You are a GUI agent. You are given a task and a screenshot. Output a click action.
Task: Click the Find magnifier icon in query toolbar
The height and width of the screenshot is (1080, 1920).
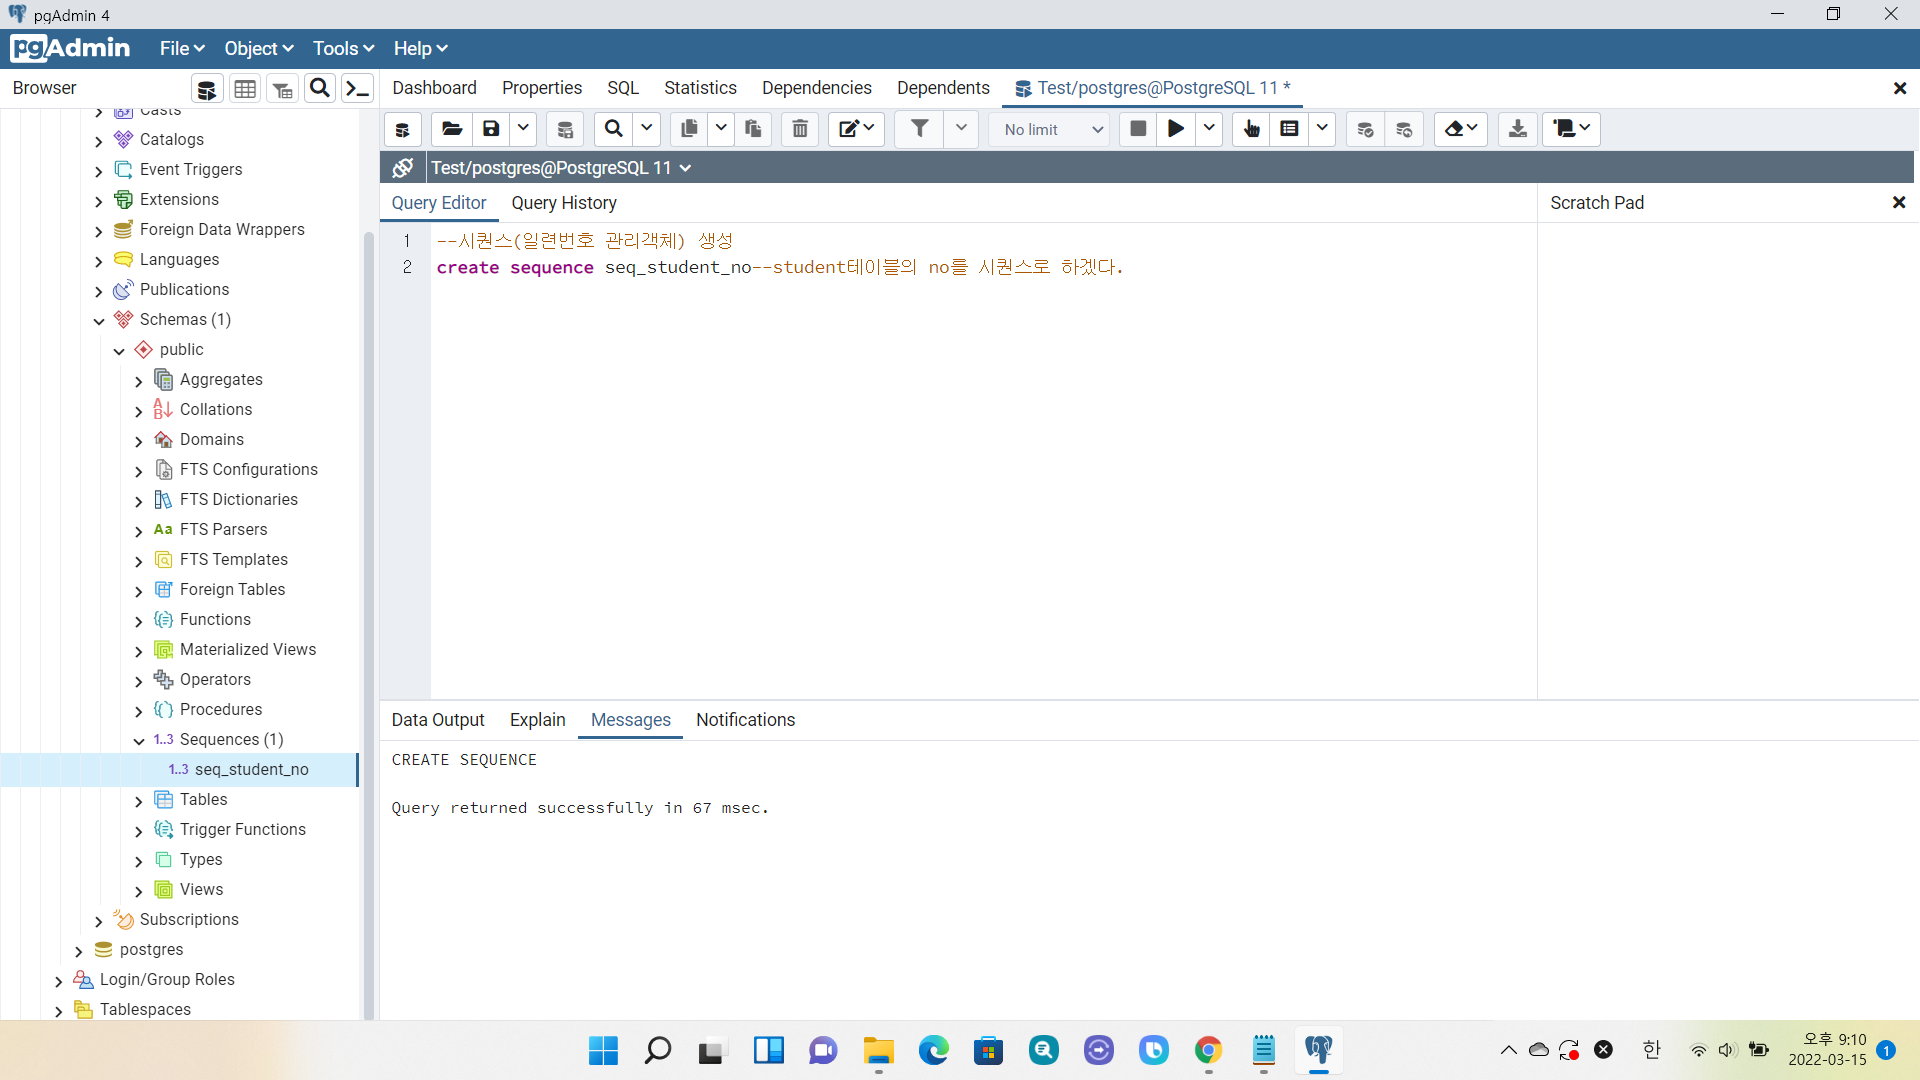(614, 129)
